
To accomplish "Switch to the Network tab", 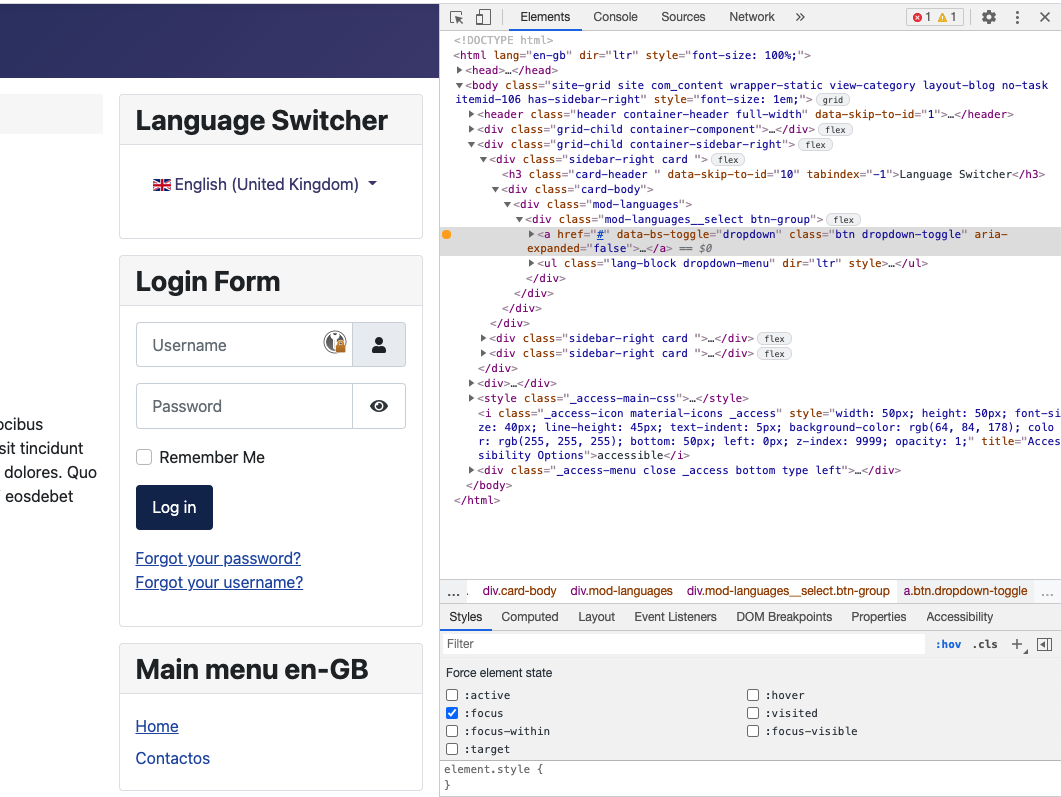I will pos(752,17).
